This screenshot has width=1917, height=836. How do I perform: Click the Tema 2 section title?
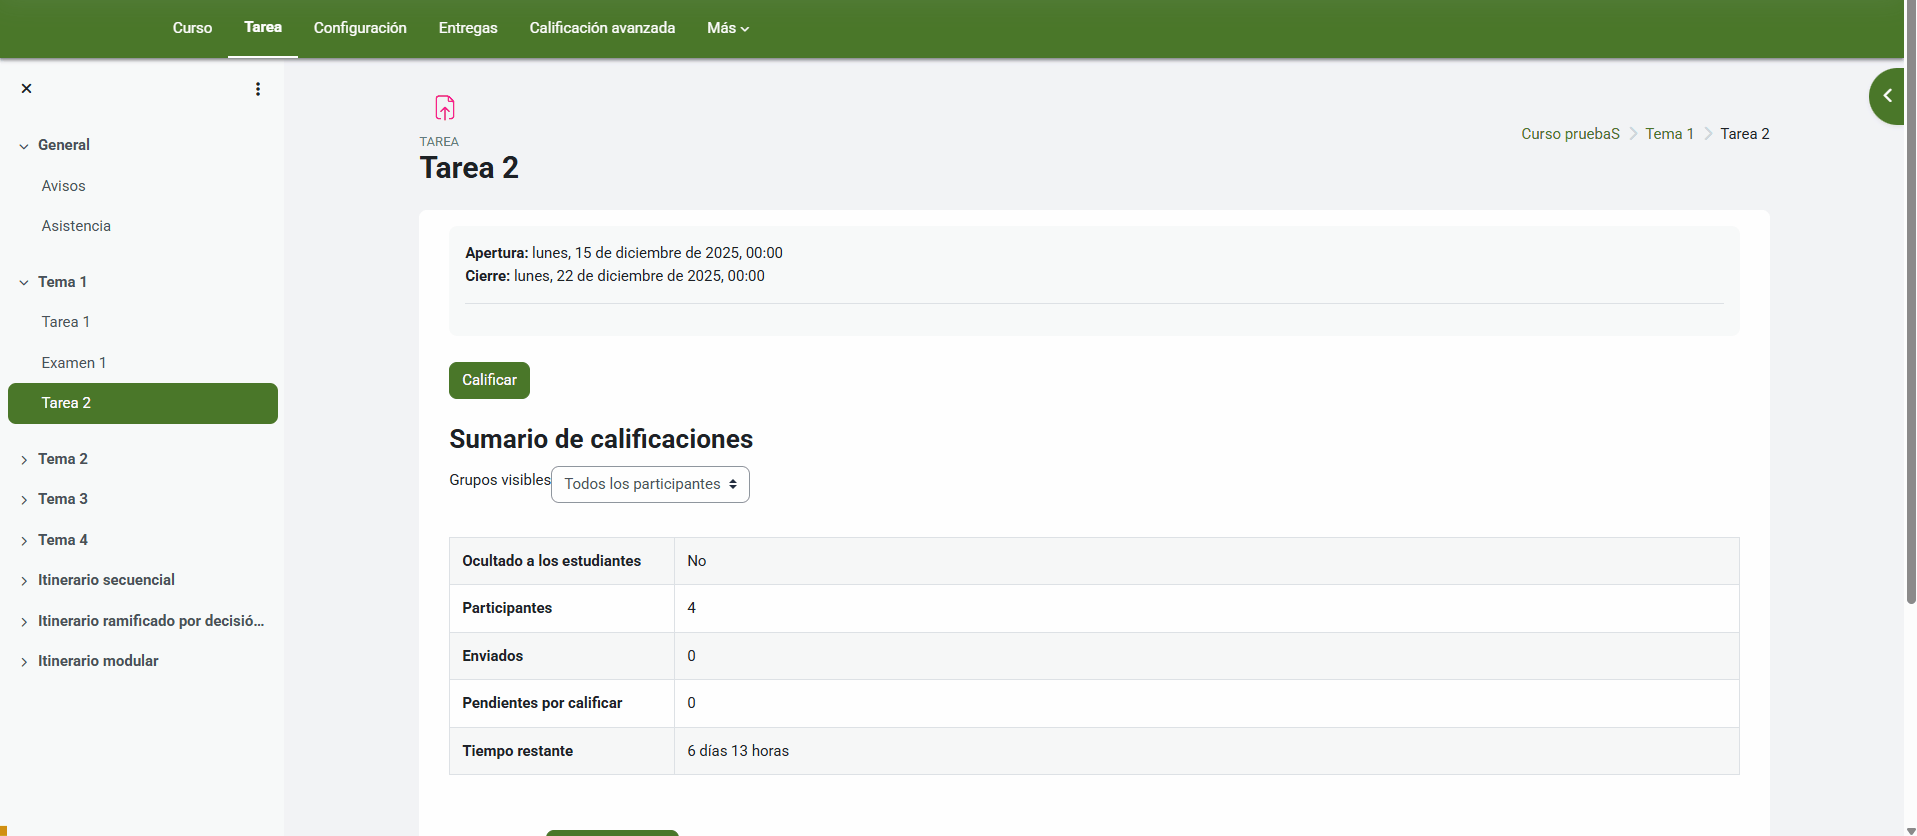tap(63, 459)
